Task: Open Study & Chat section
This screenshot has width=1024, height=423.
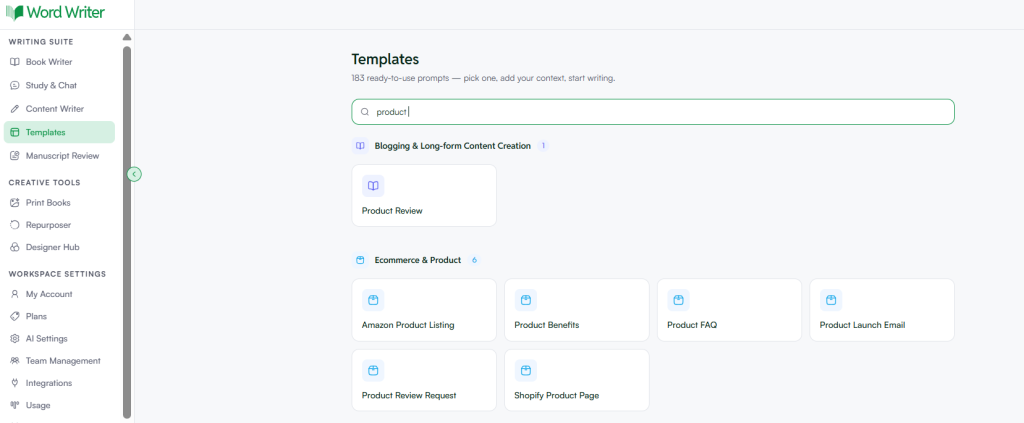Action: [x=59, y=86]
